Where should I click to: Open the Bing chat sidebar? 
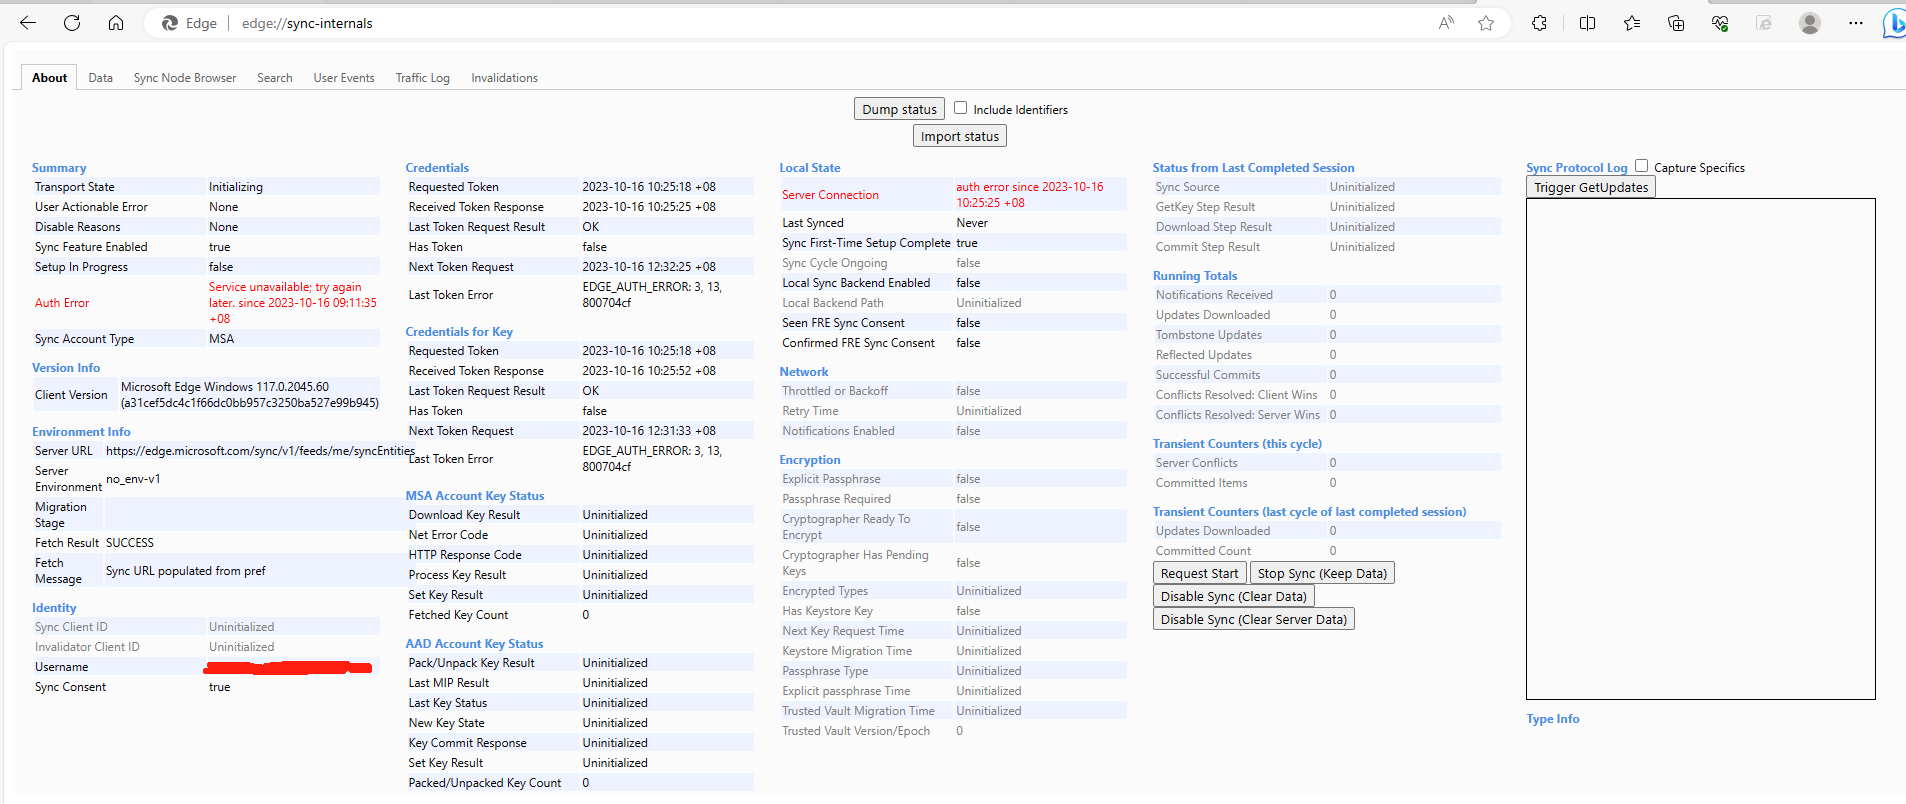point(1894,23)
